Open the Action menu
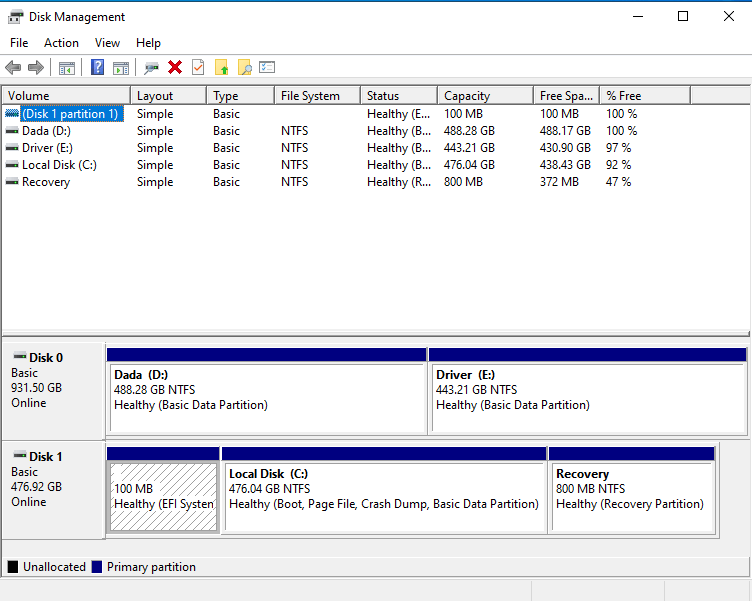Viewport: 752px width, 601px height. (61, 43)
